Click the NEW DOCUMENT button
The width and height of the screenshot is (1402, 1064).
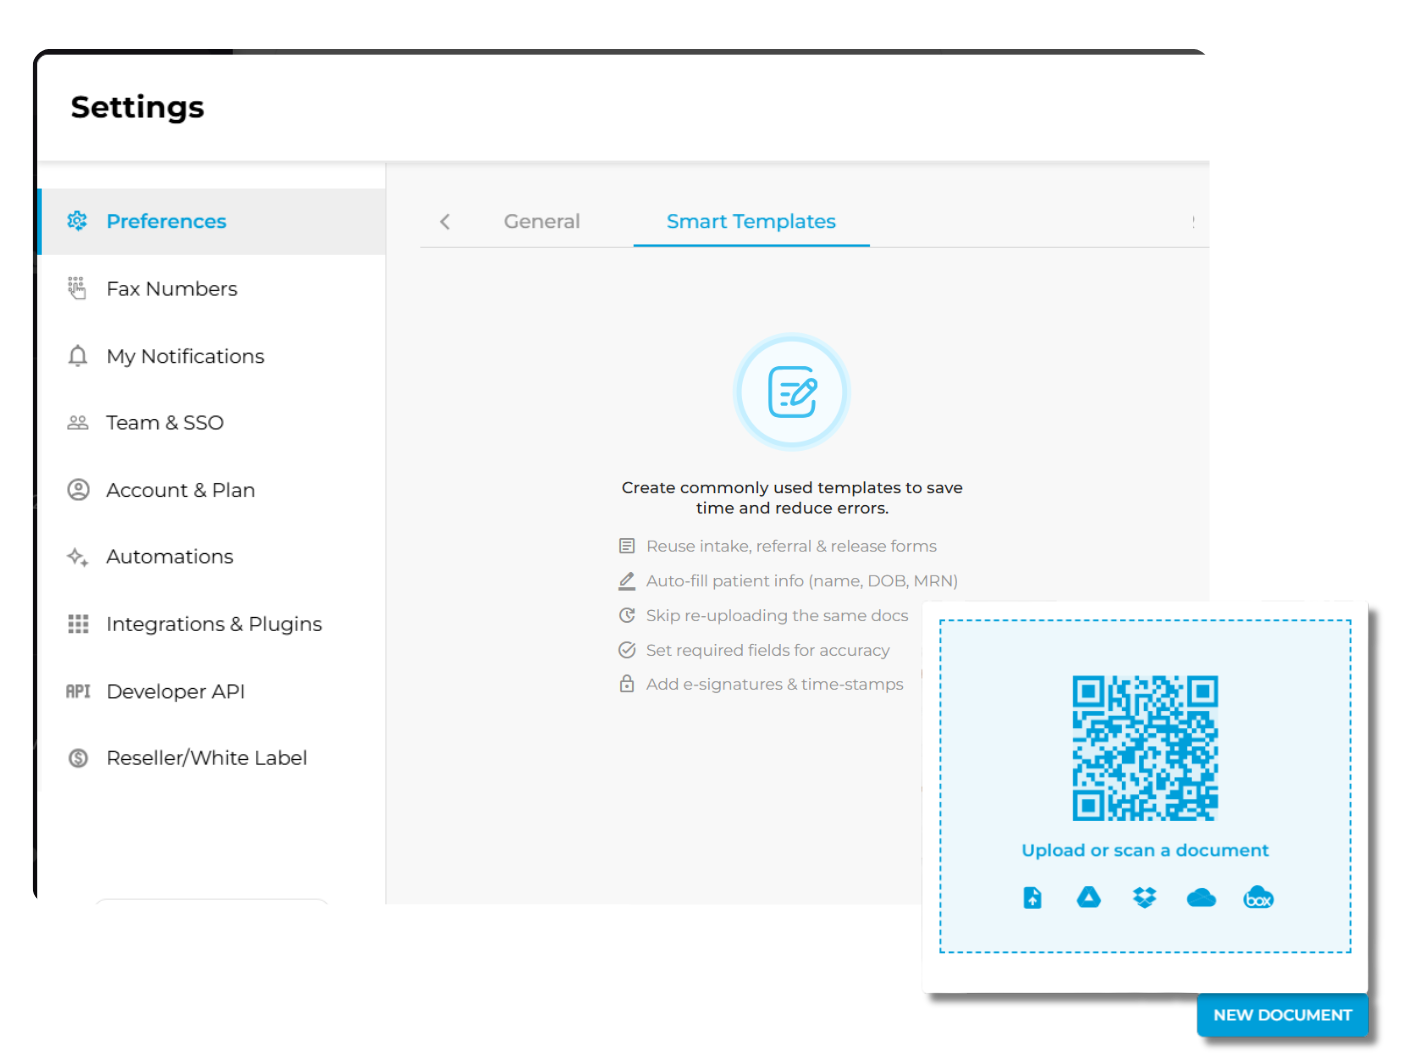click(1282, 1015)
